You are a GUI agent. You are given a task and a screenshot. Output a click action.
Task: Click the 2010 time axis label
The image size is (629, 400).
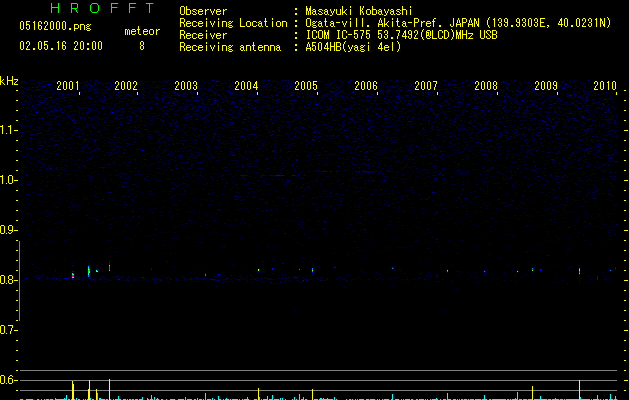coord(605,85)
